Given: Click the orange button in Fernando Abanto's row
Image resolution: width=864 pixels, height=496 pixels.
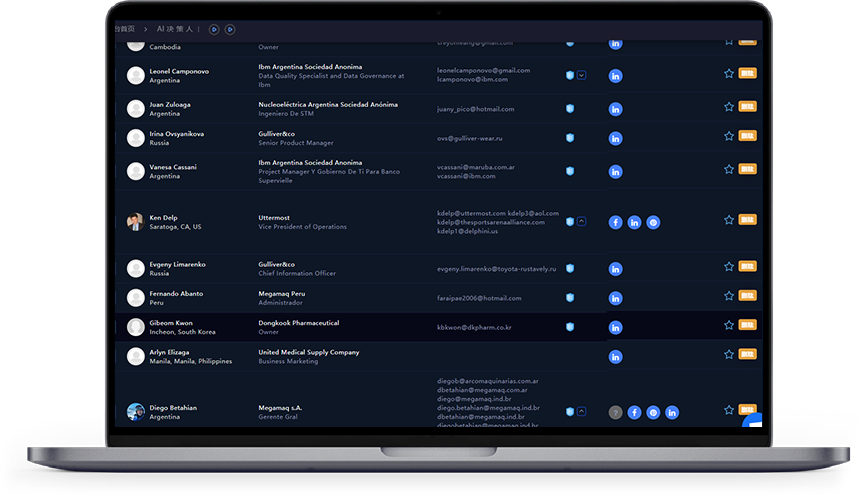Looking at the screenshot, I should pyautogui.click(x=747, y=295).
